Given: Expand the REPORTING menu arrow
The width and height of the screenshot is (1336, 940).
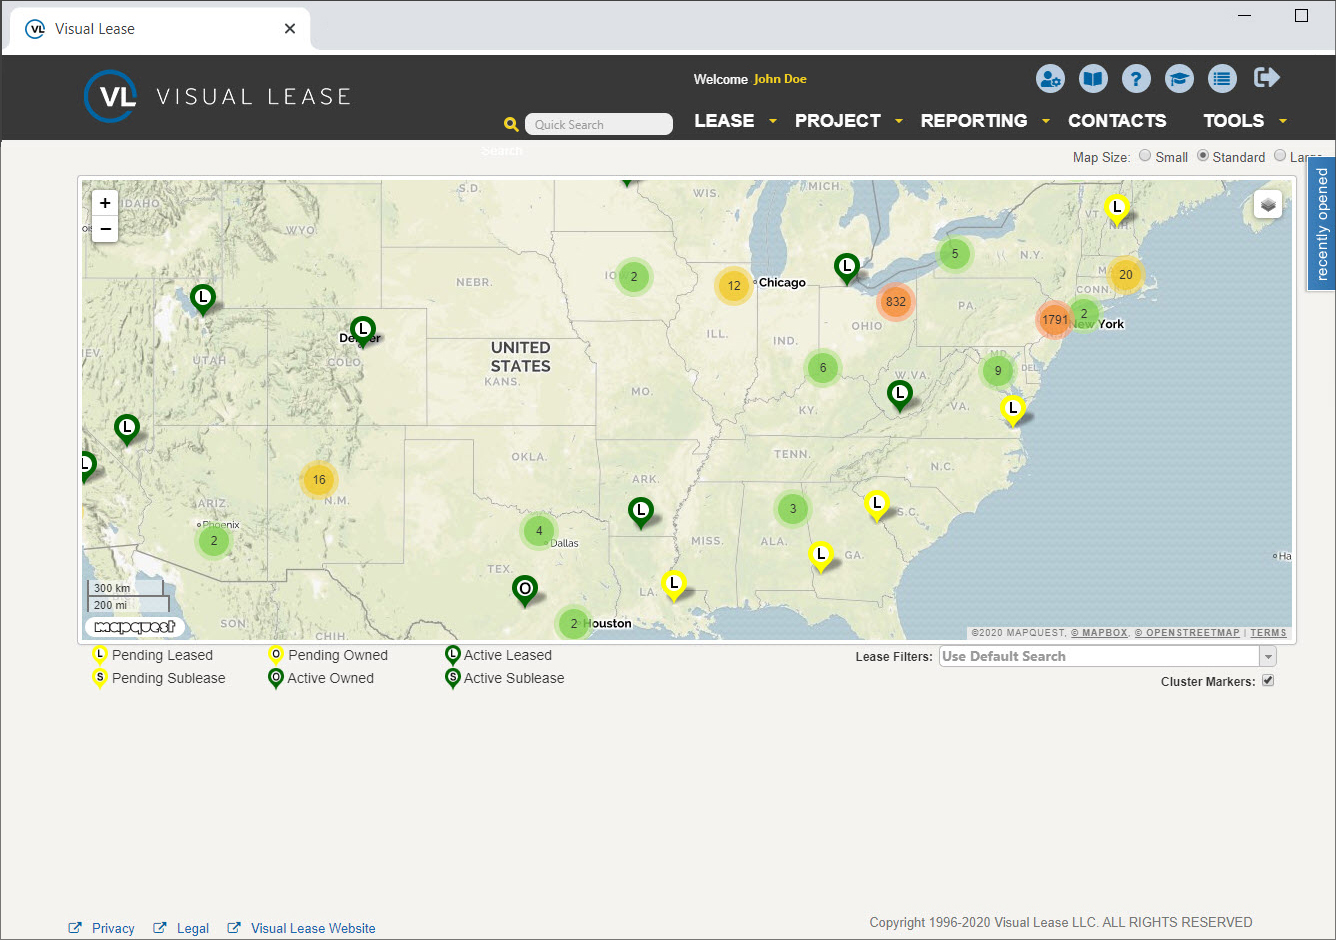Looking at the screenshot, I should pos(1046,121).
